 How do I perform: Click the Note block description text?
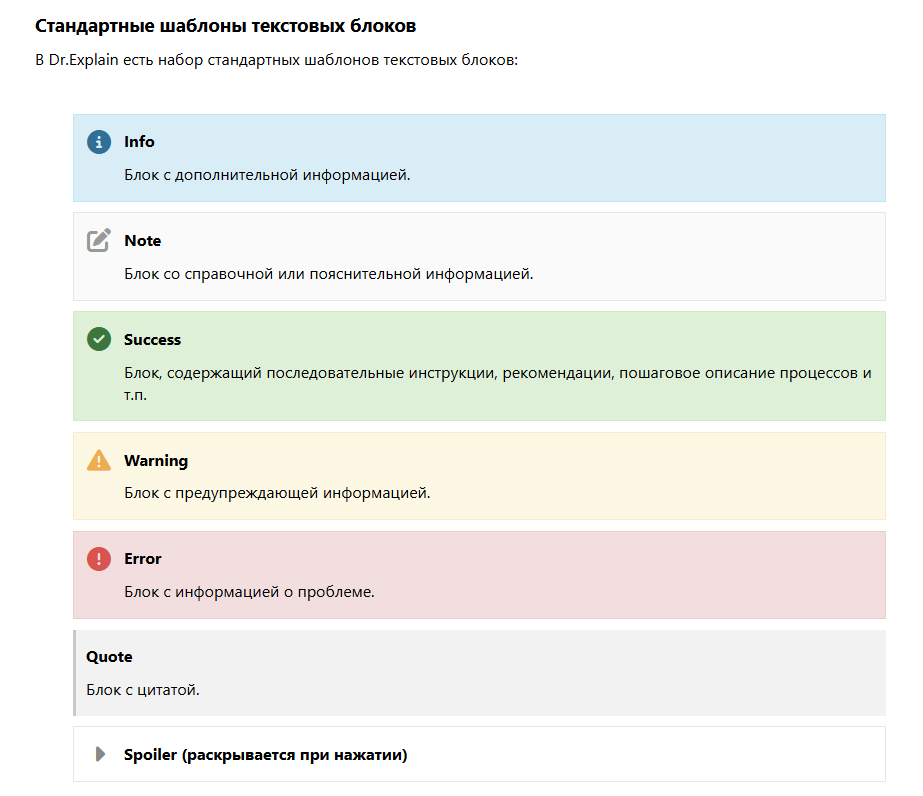(x=329, y=274)
